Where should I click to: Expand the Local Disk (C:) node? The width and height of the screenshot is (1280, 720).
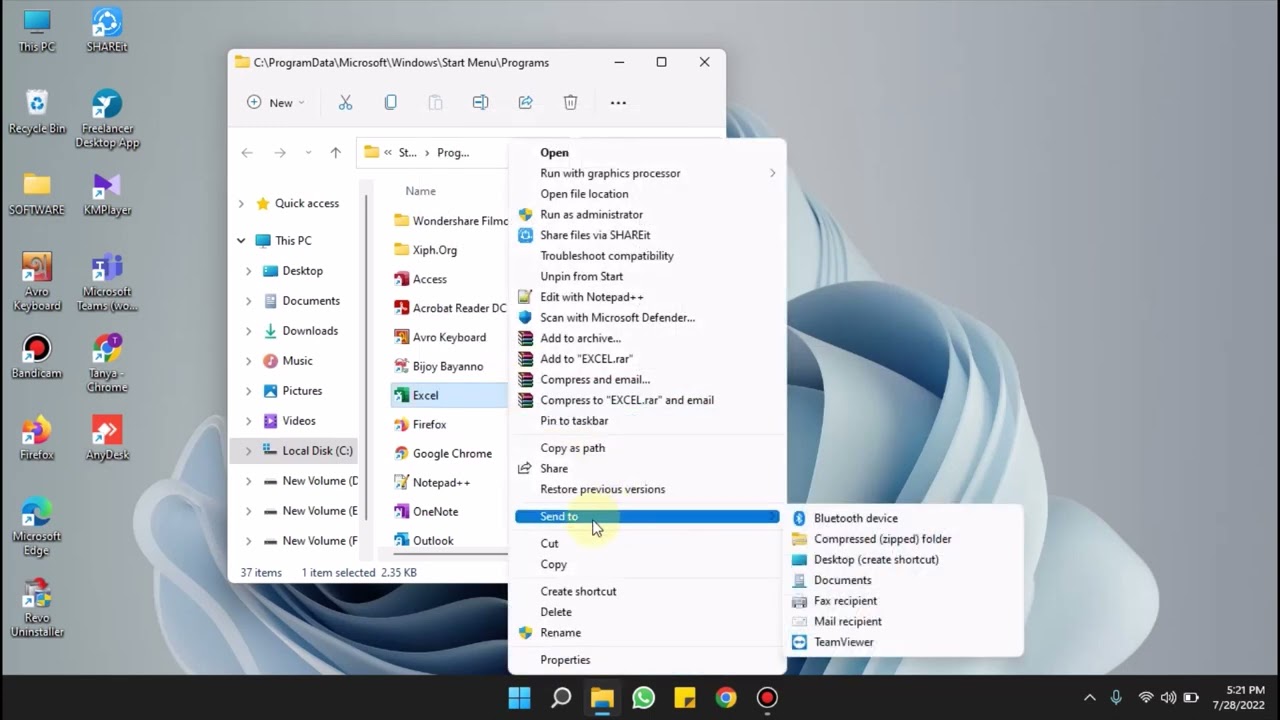[249, 451]
